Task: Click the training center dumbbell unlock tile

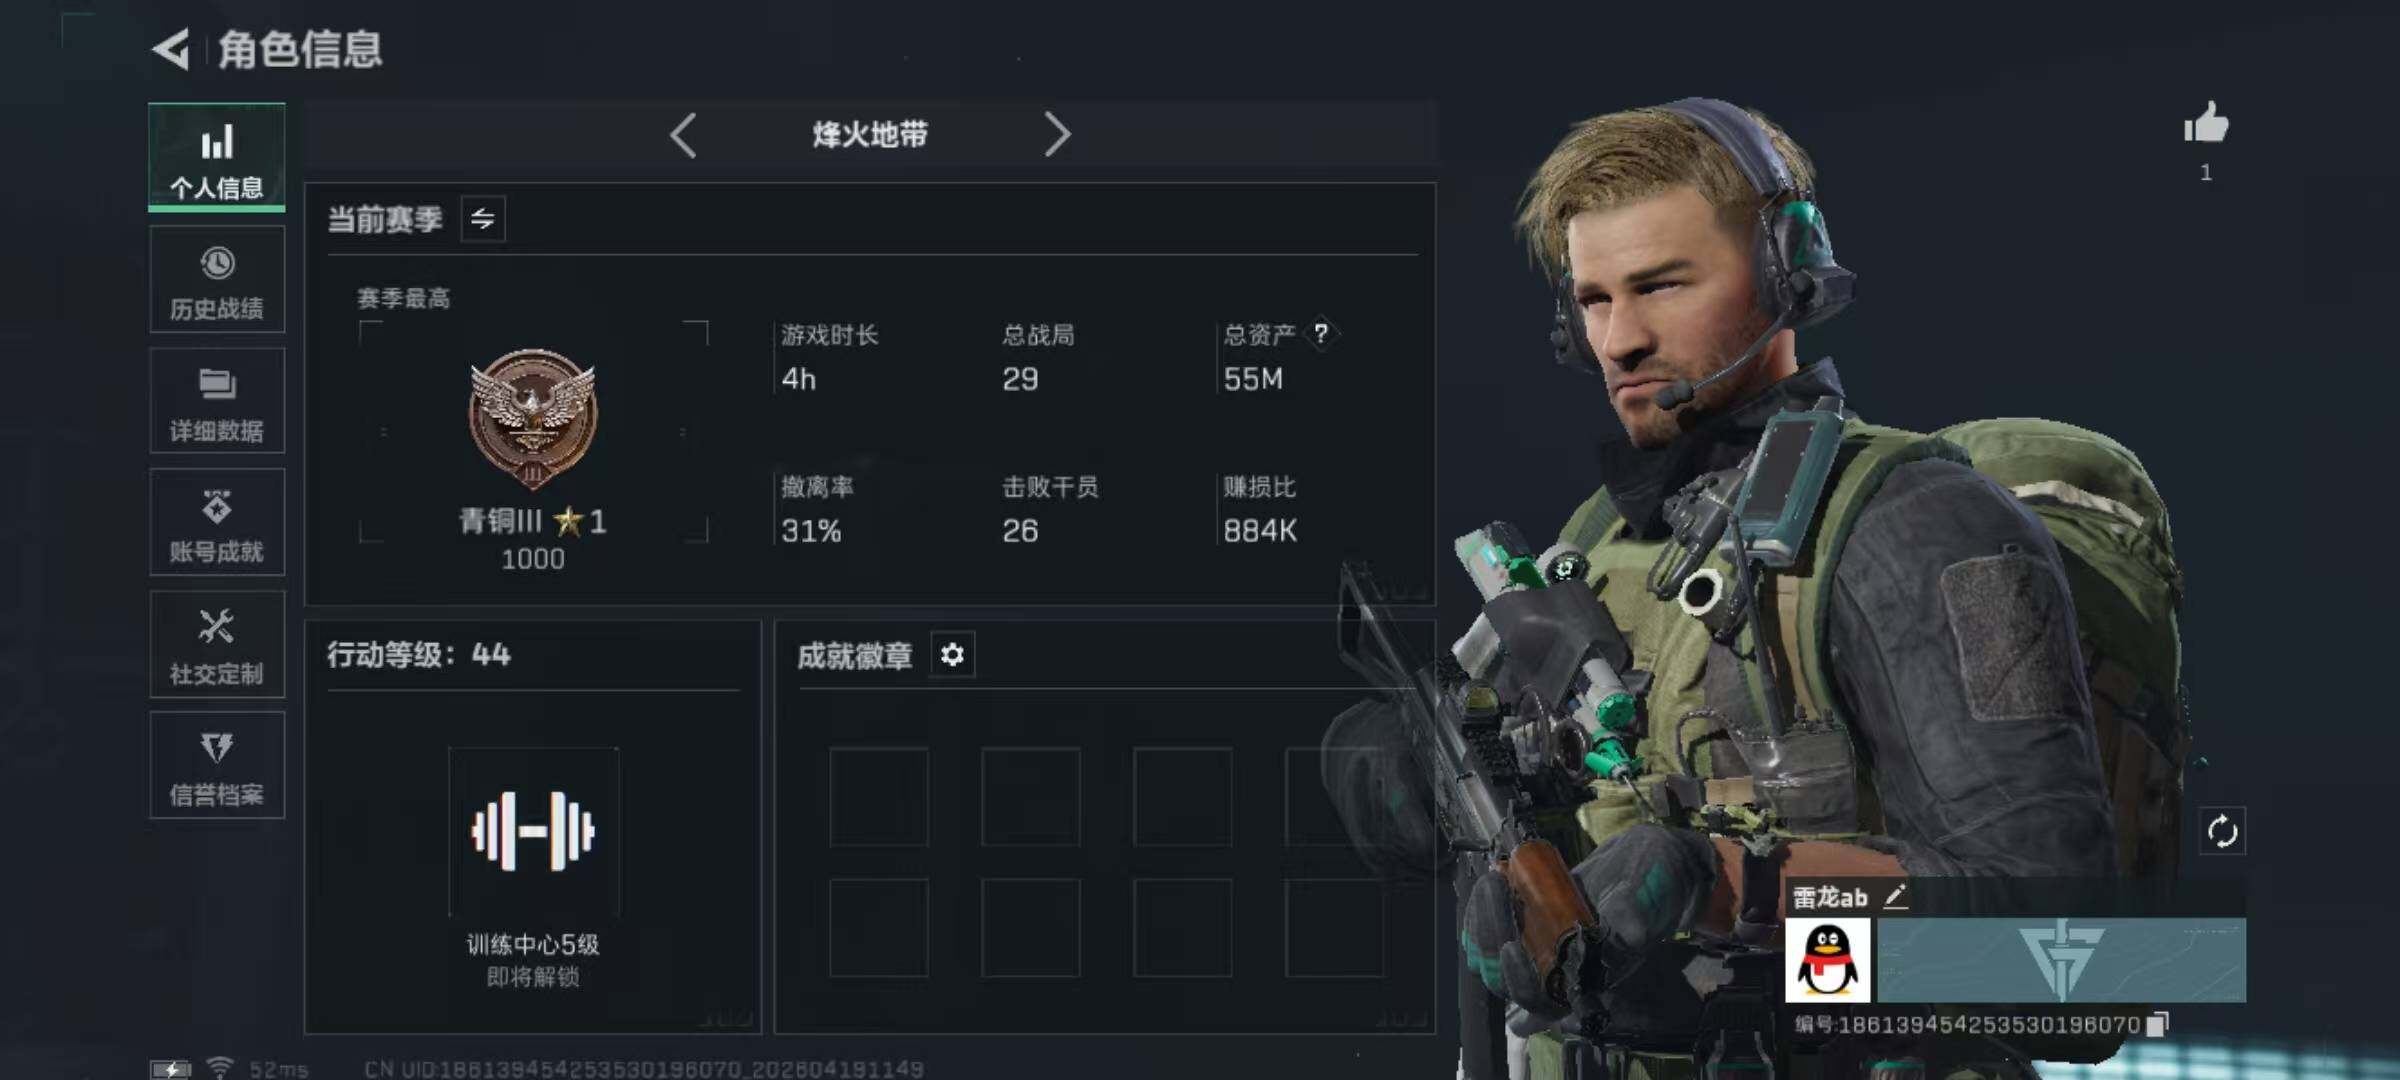Action: pos(534,832)
